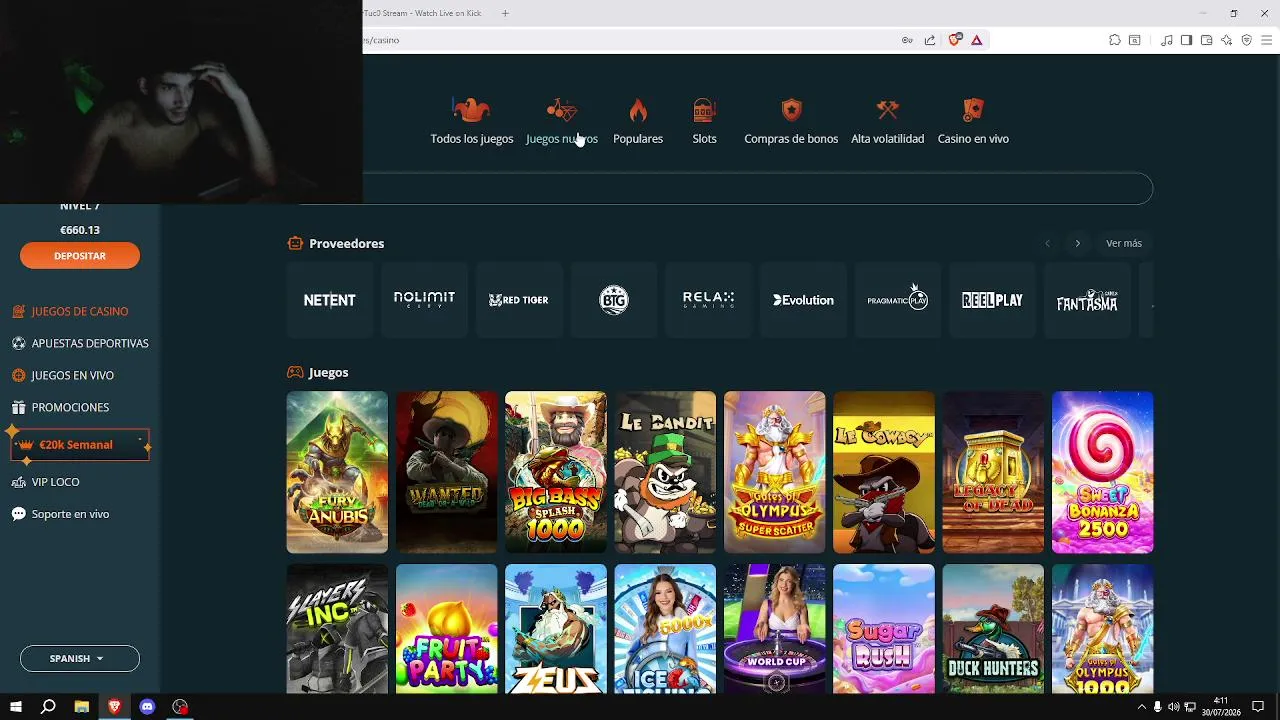Image resolution: width=1280 pixels, height=720 pixels.
Task: Launch Legacy of Dead game
Action: click(993, 472)
